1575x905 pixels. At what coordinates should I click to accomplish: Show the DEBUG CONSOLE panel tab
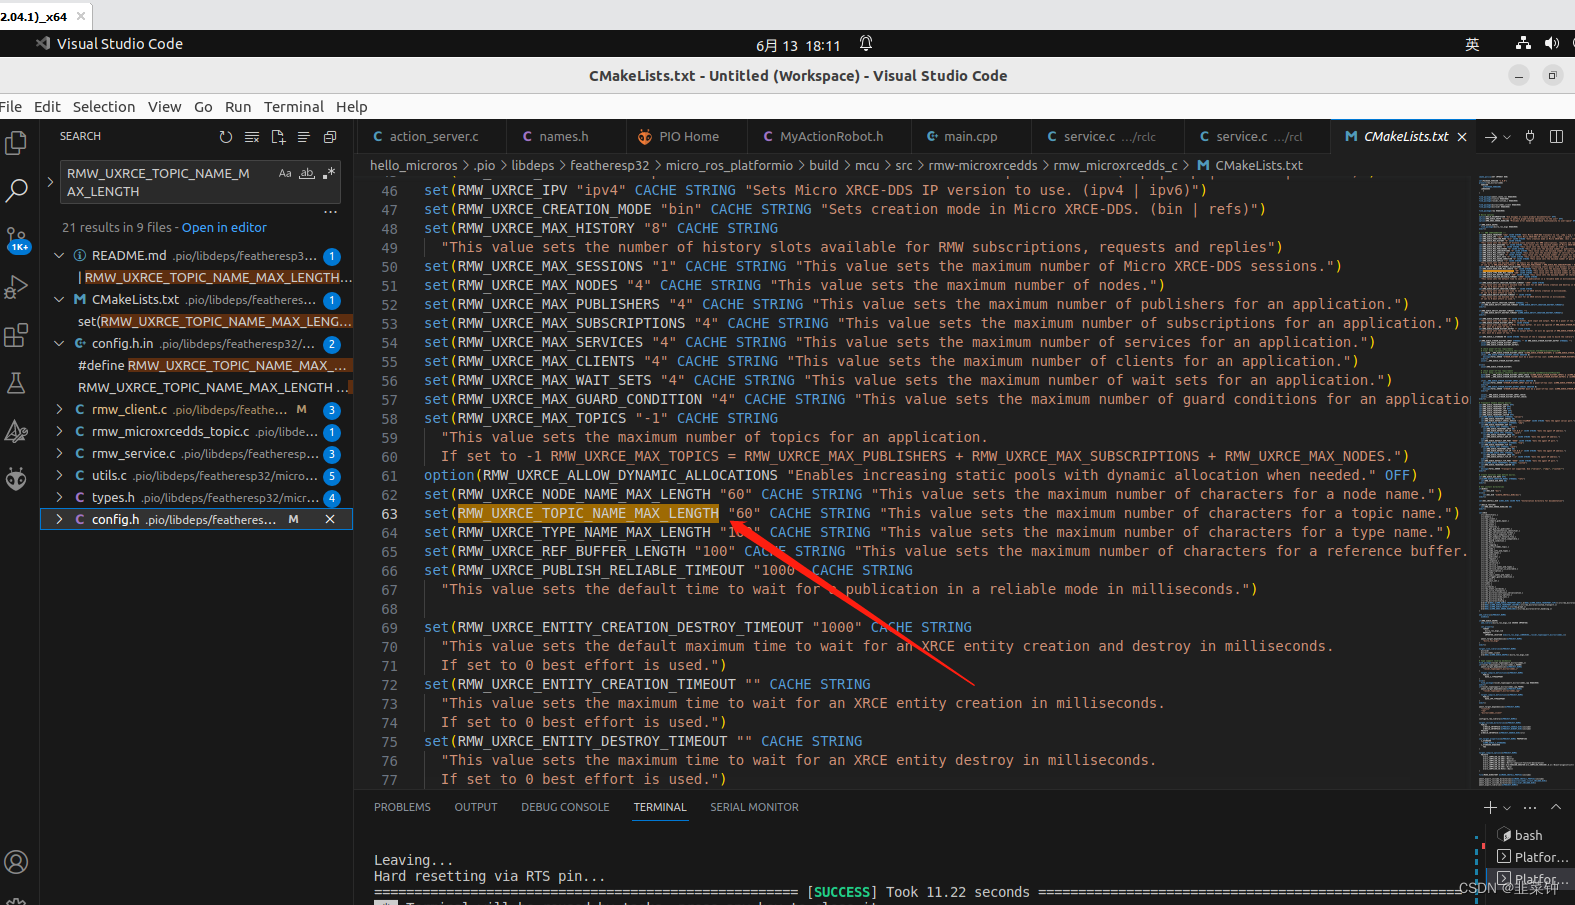[565, 807]
